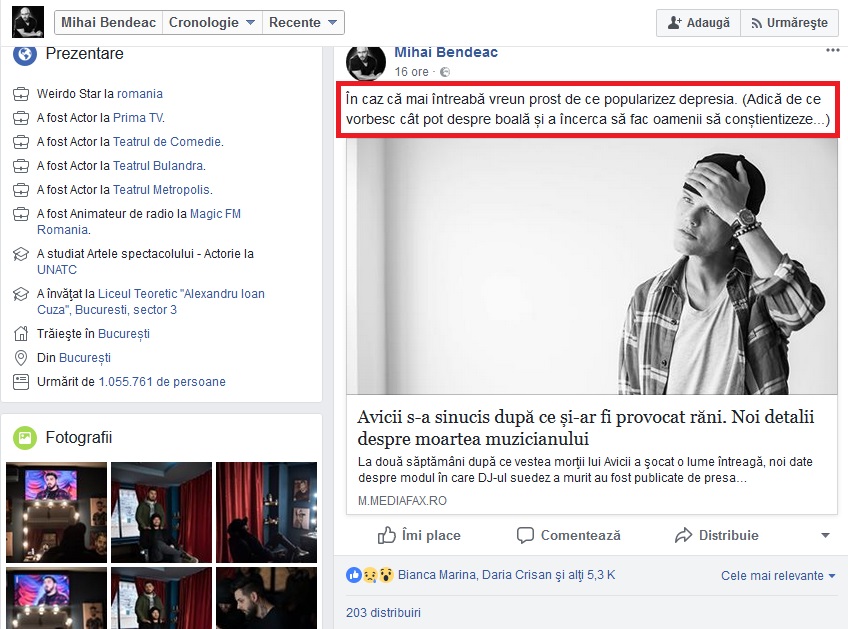Click the Distribuie share arrow icon
Viewport: 848px width, 629px height.
pos(684,535)
